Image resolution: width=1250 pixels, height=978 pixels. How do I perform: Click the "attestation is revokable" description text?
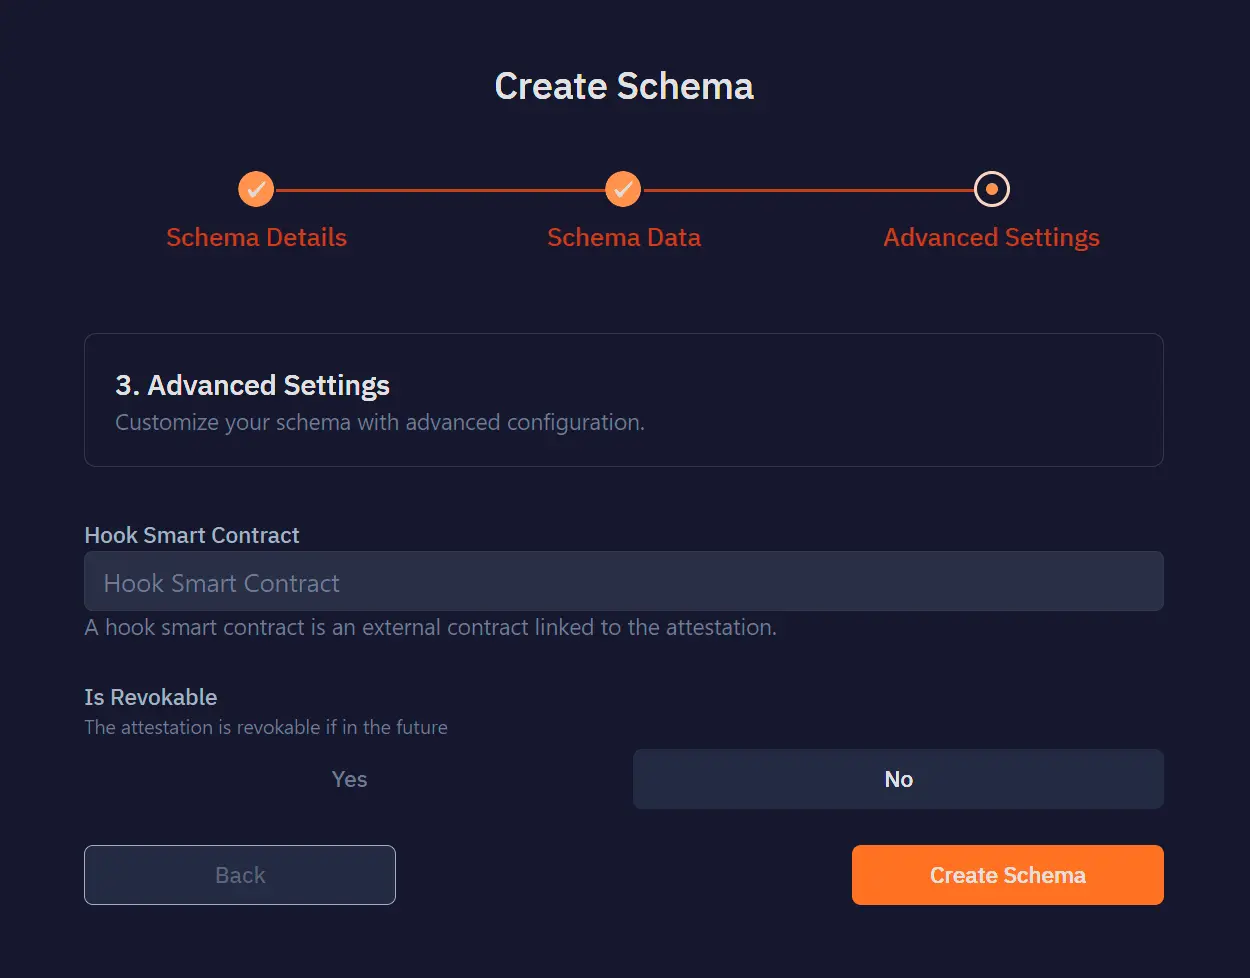point(266,728)
